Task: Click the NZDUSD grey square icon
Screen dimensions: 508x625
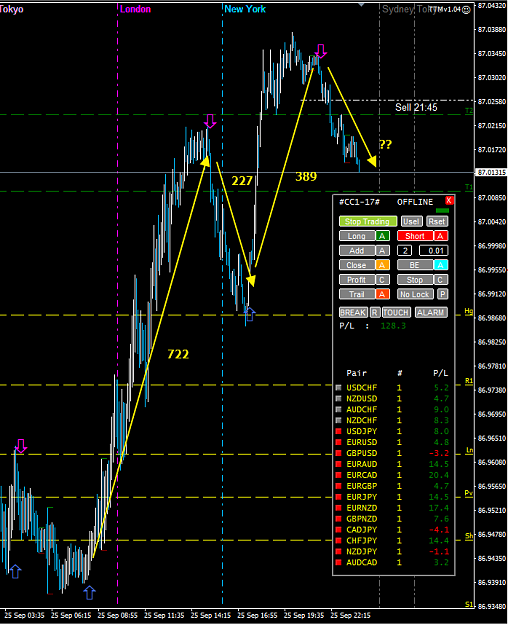Action: pyautogui.click(x=339, y=399)
